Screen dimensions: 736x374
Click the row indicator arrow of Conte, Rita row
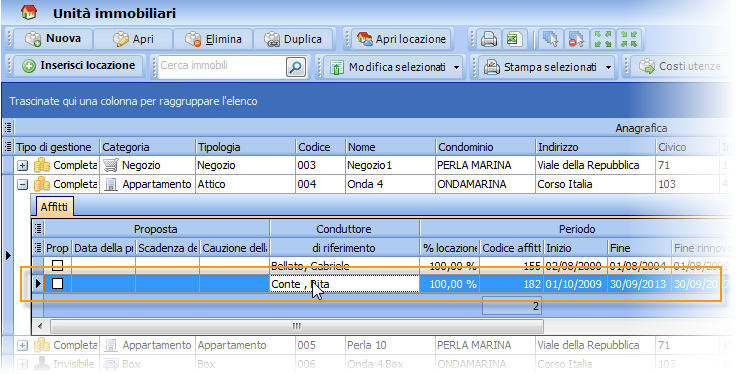pos(38,283)
